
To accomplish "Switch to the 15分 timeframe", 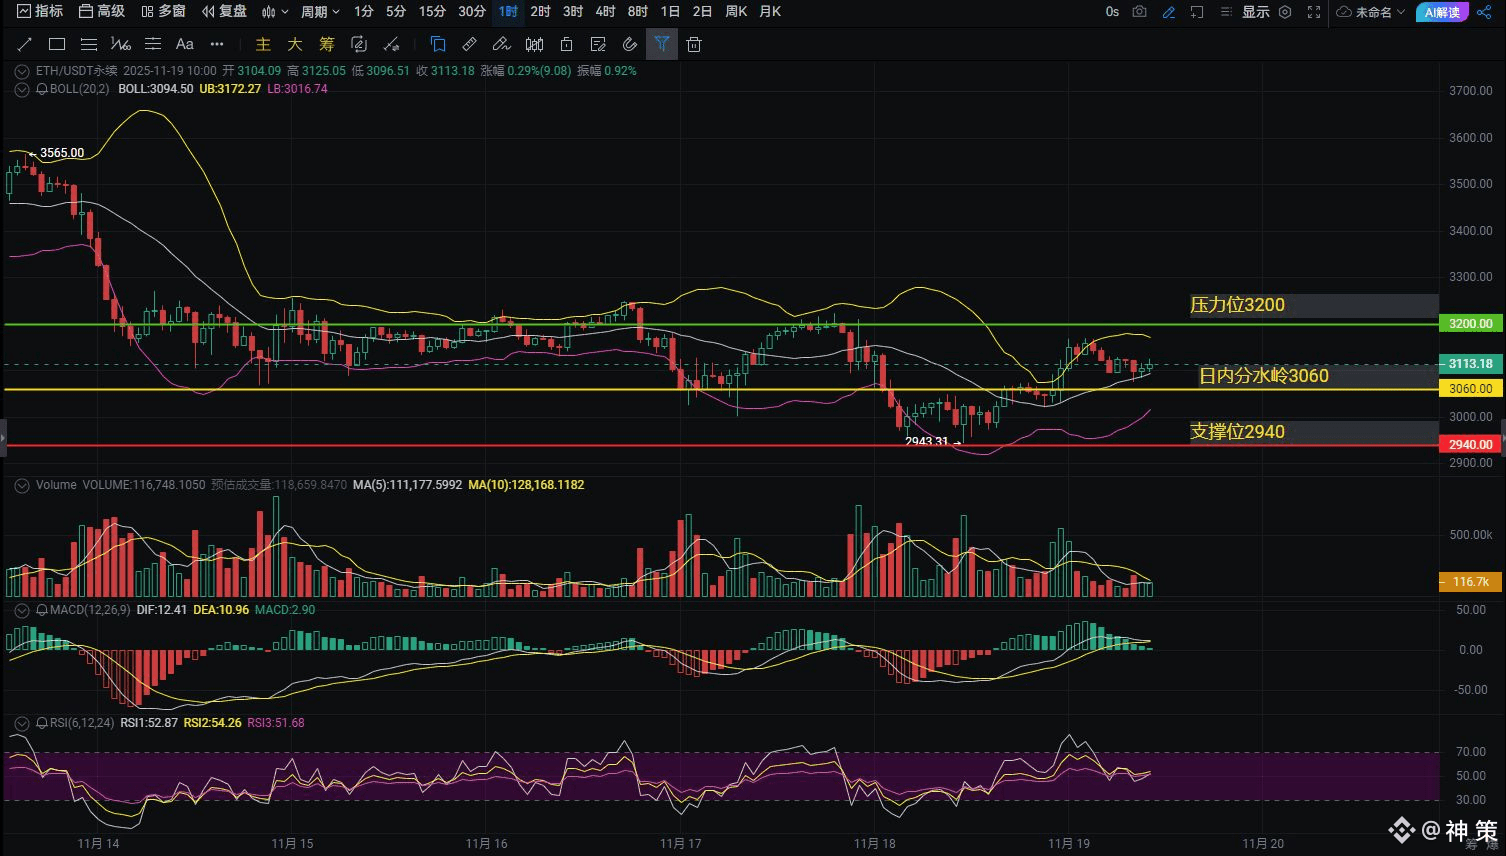I will point(432,12).
